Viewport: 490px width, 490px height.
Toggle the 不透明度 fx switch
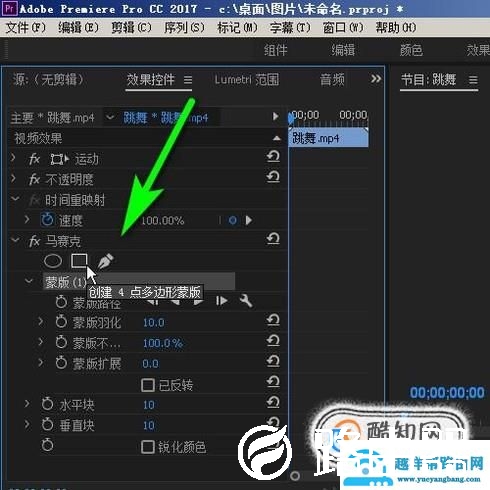tap(34, 180)
